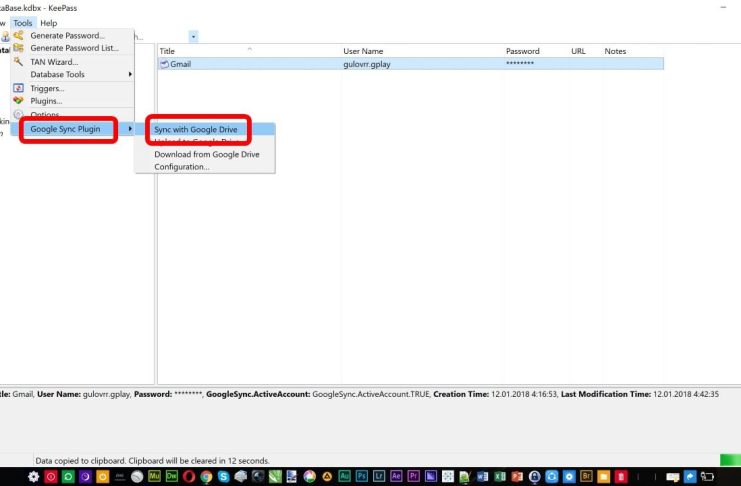The width and height of the screenshot is (741, 486).
Task: Open Skype from the taskbar
Action: click(224, 477)
